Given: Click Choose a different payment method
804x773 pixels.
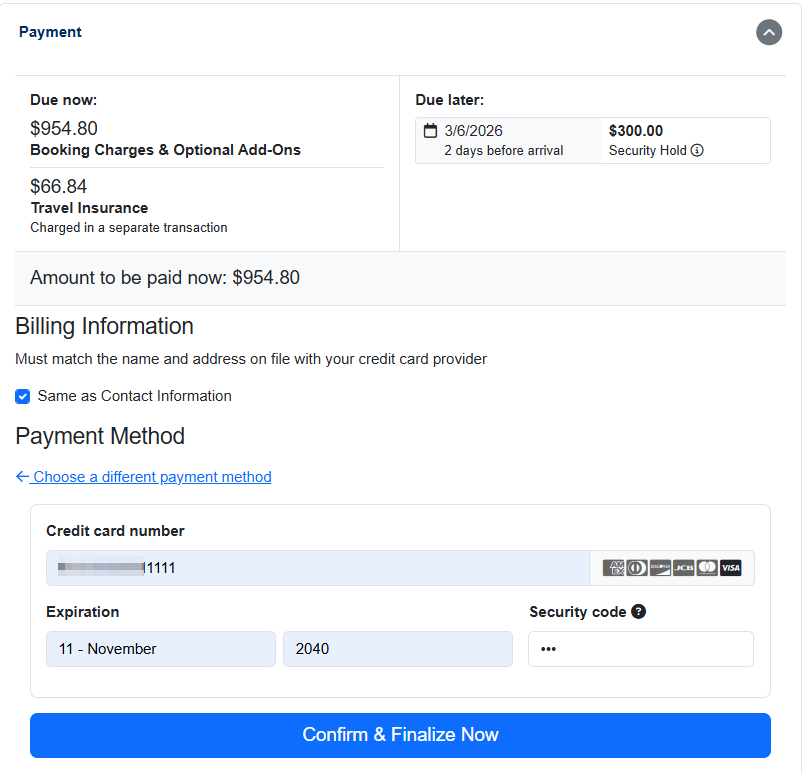Looking at the screenshot, I should point(151,476).
